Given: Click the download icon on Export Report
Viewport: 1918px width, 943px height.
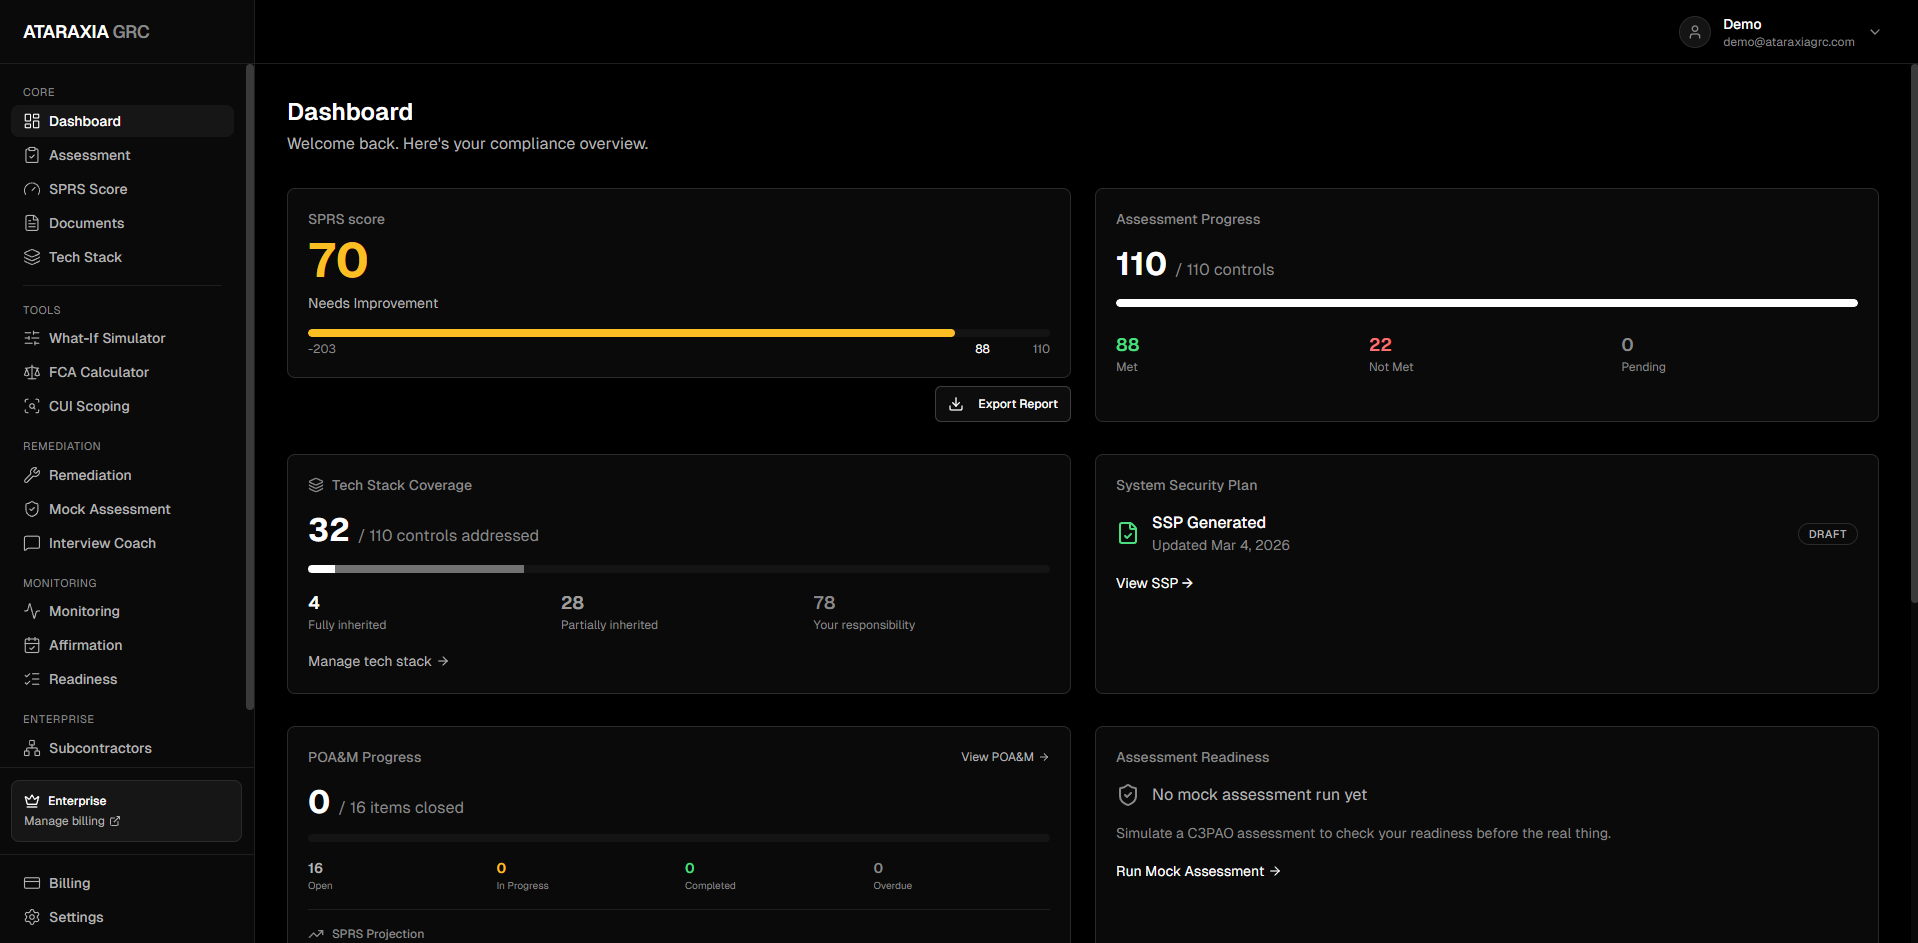Looking at the screenshot, I should pos(956,404).
